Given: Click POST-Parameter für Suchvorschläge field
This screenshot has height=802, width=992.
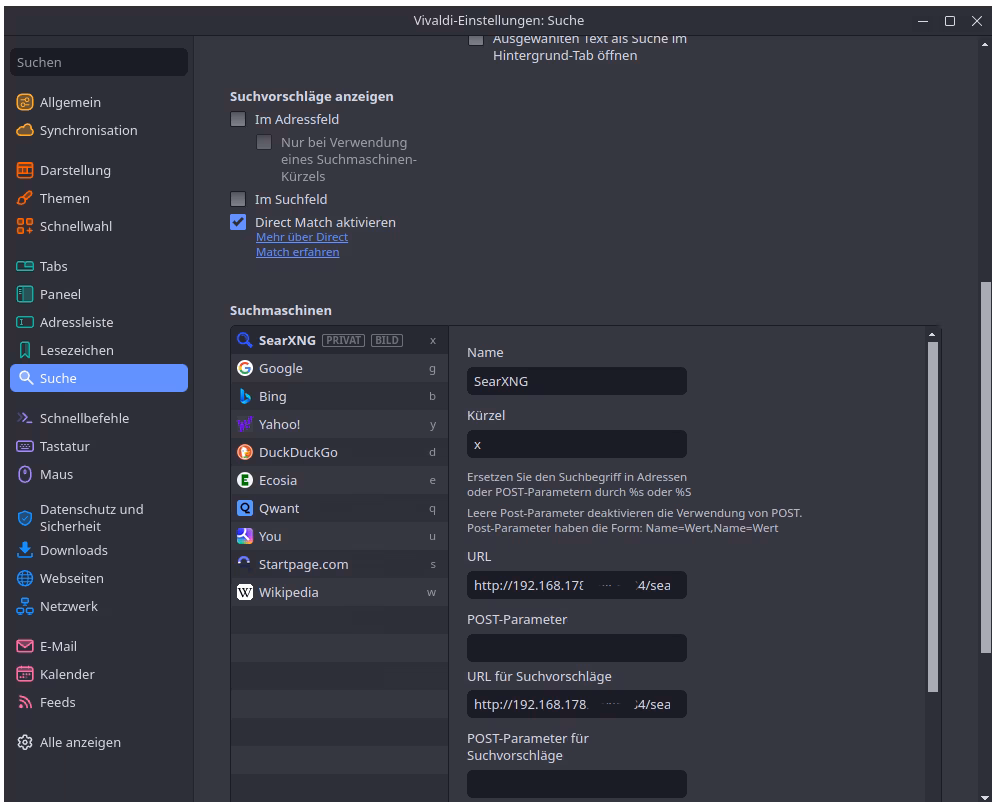Looking at the screenshot, I should (576, 784).
